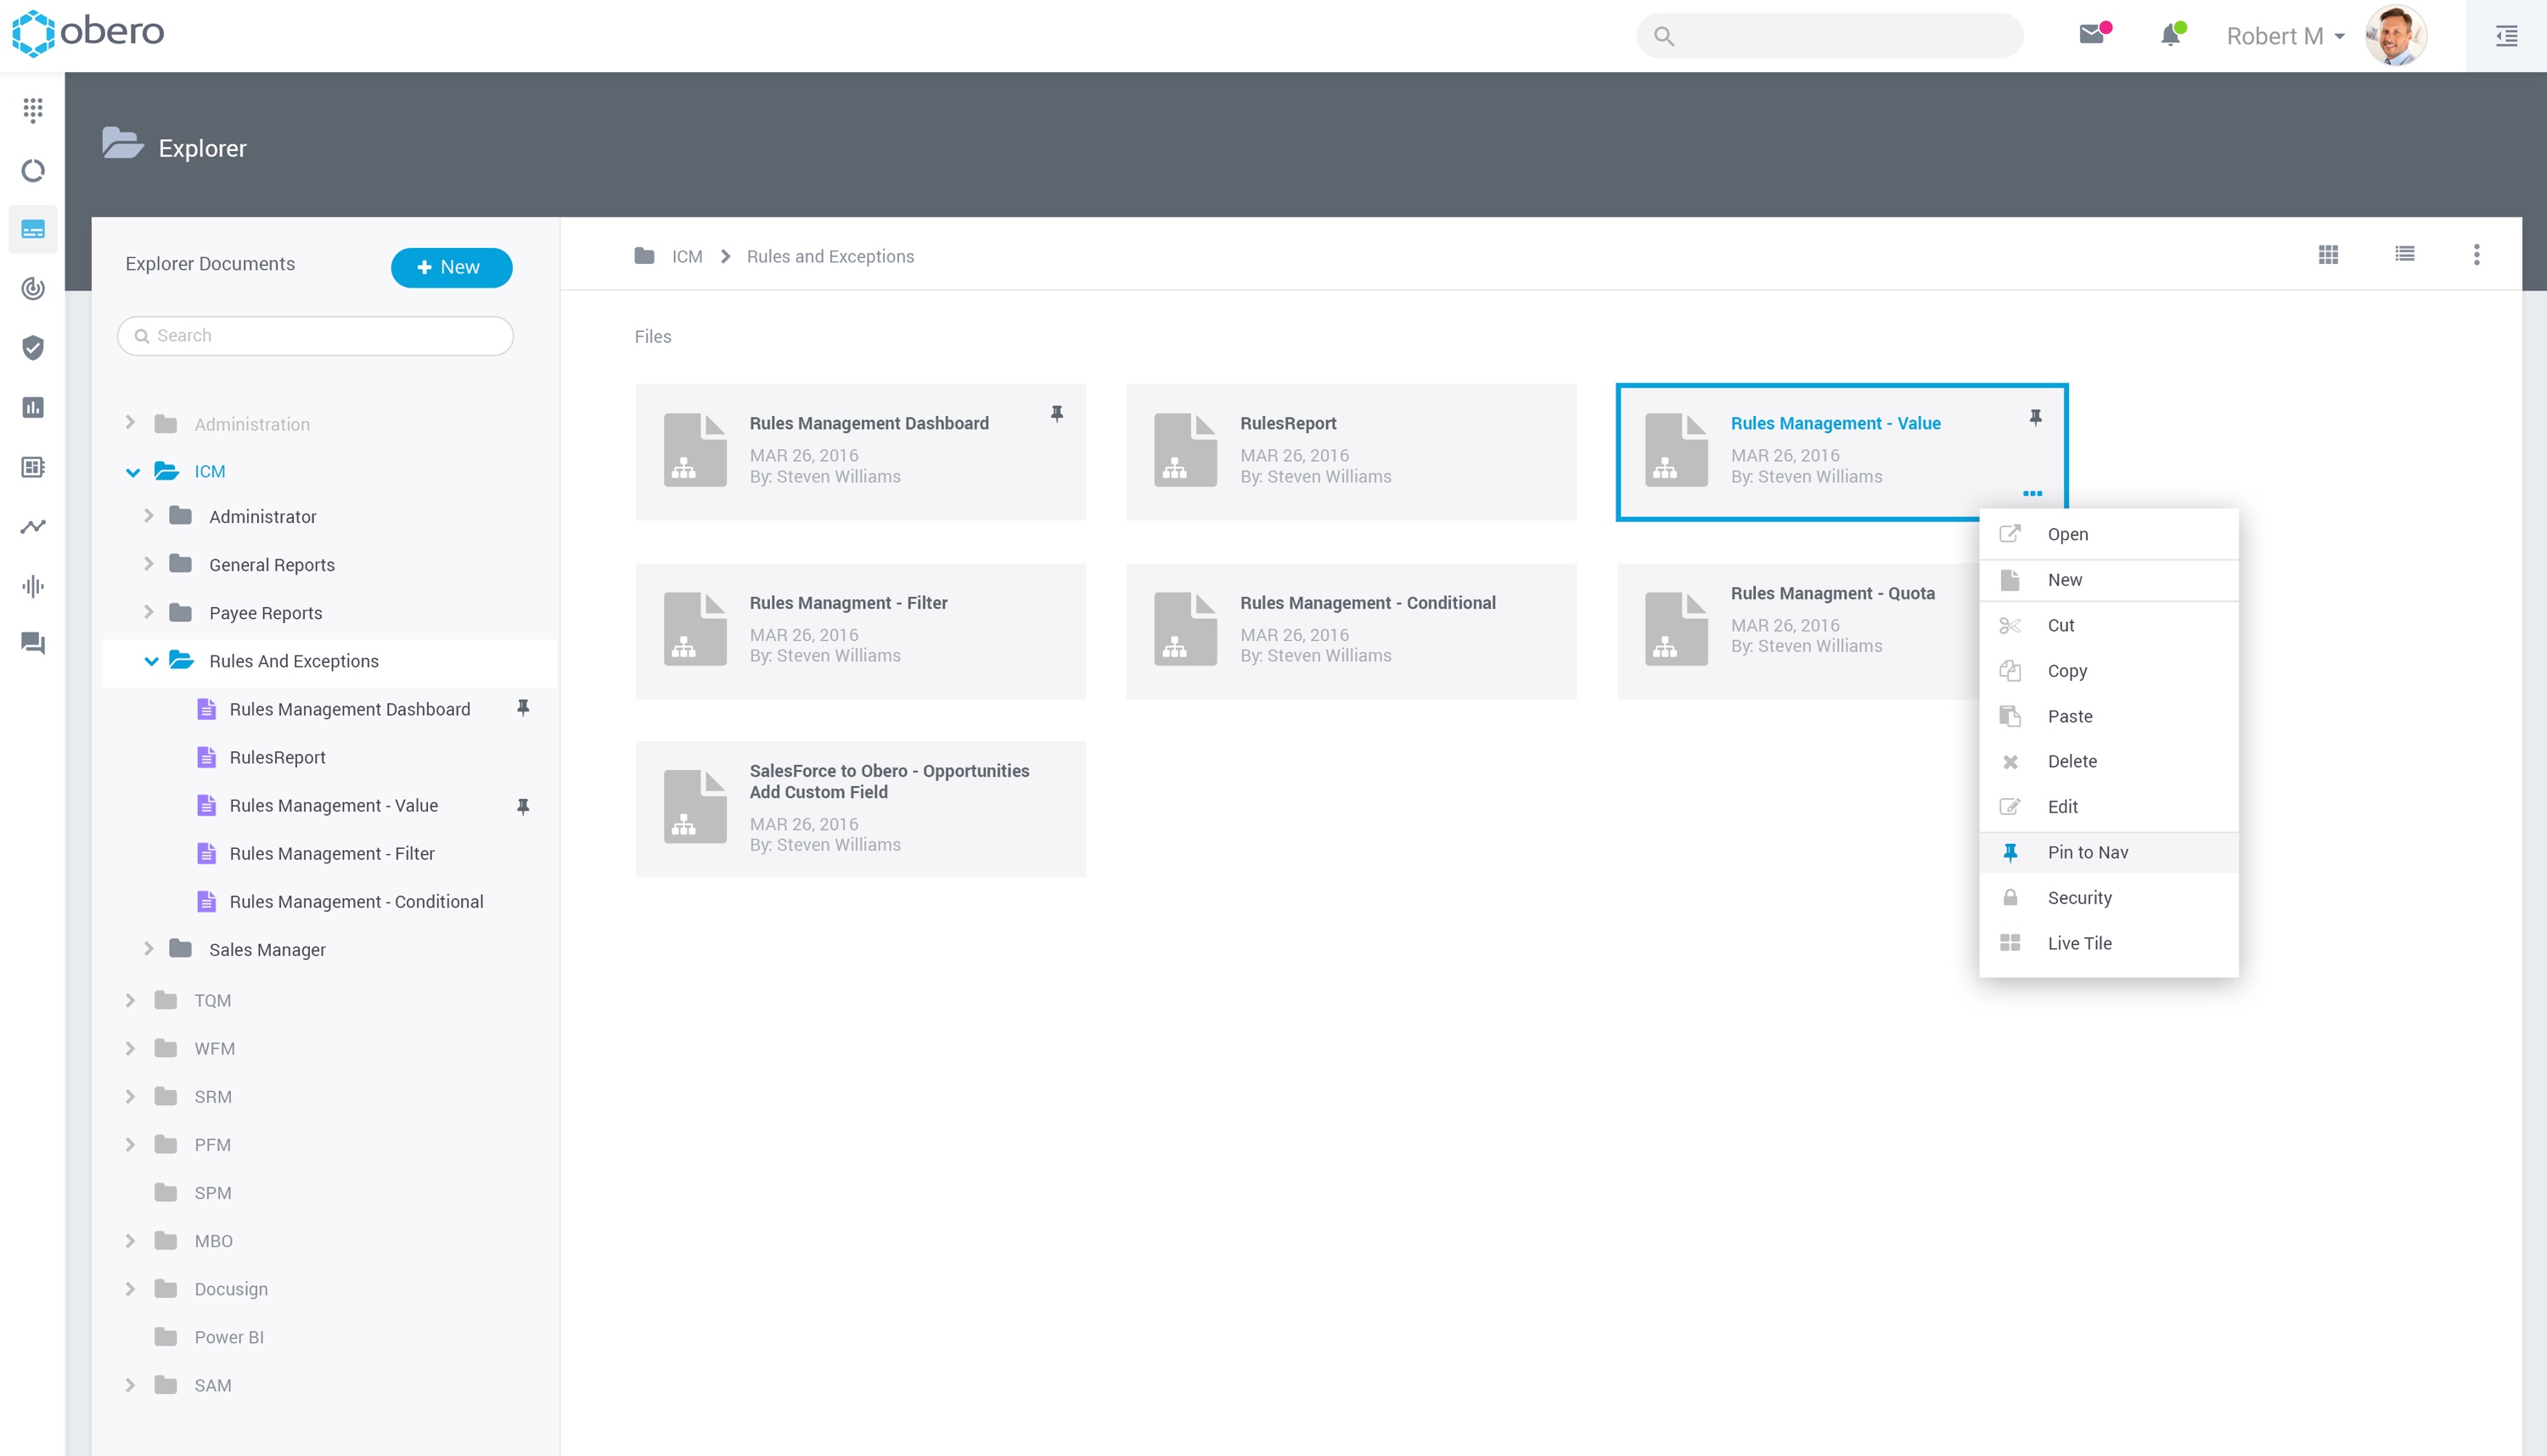Click the Explorer Documents search box
The image size is (2547, 1456).
click(x=315, y=336)
